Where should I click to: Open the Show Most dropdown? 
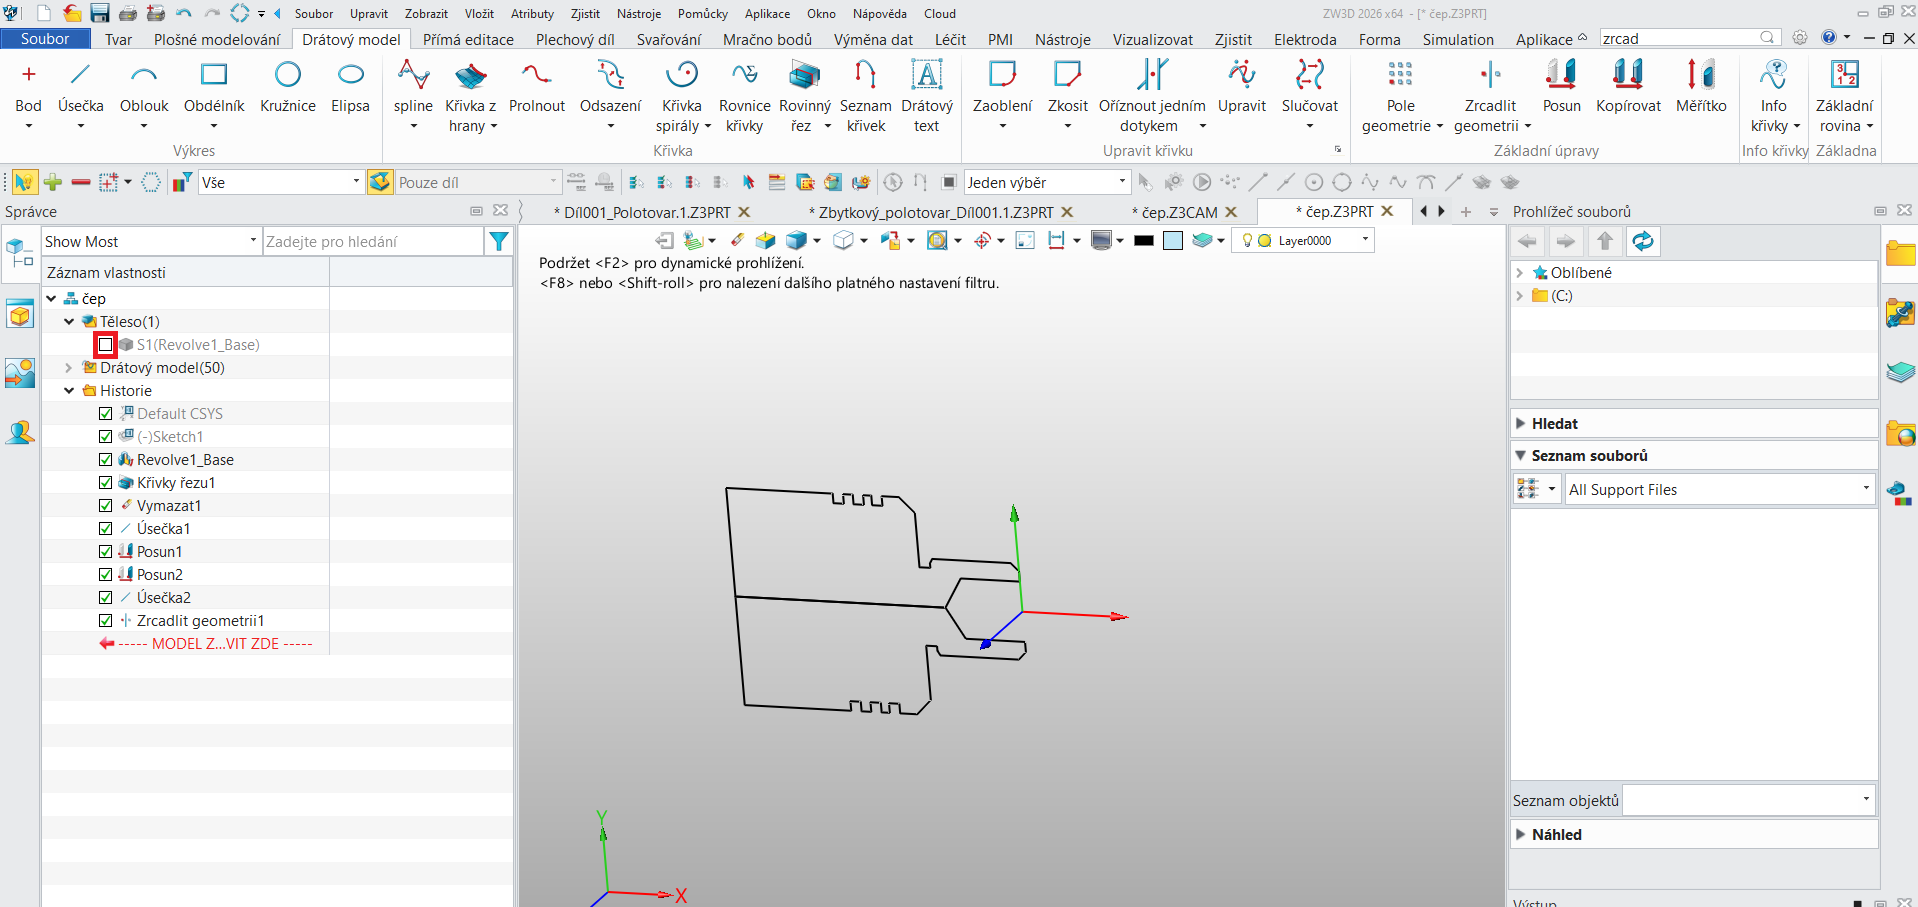(151, 241)
